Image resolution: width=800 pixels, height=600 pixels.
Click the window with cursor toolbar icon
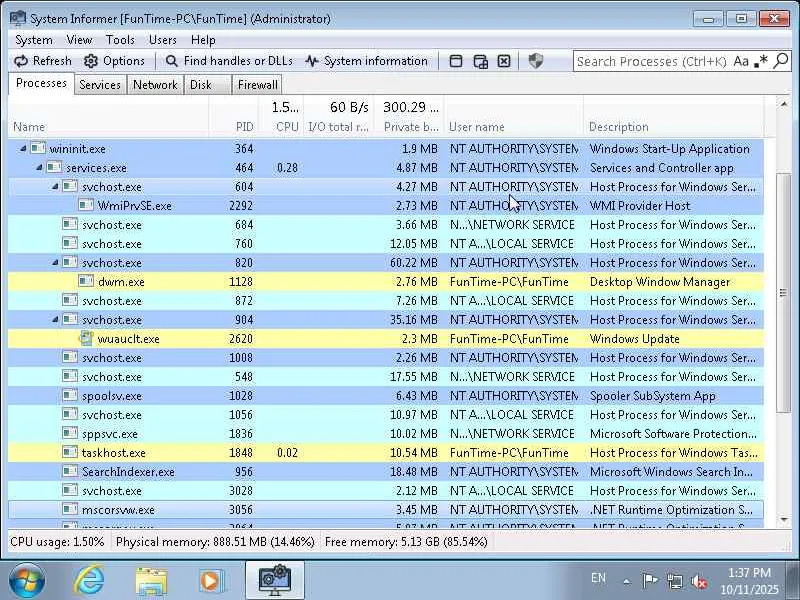click(x=481, y=61)
